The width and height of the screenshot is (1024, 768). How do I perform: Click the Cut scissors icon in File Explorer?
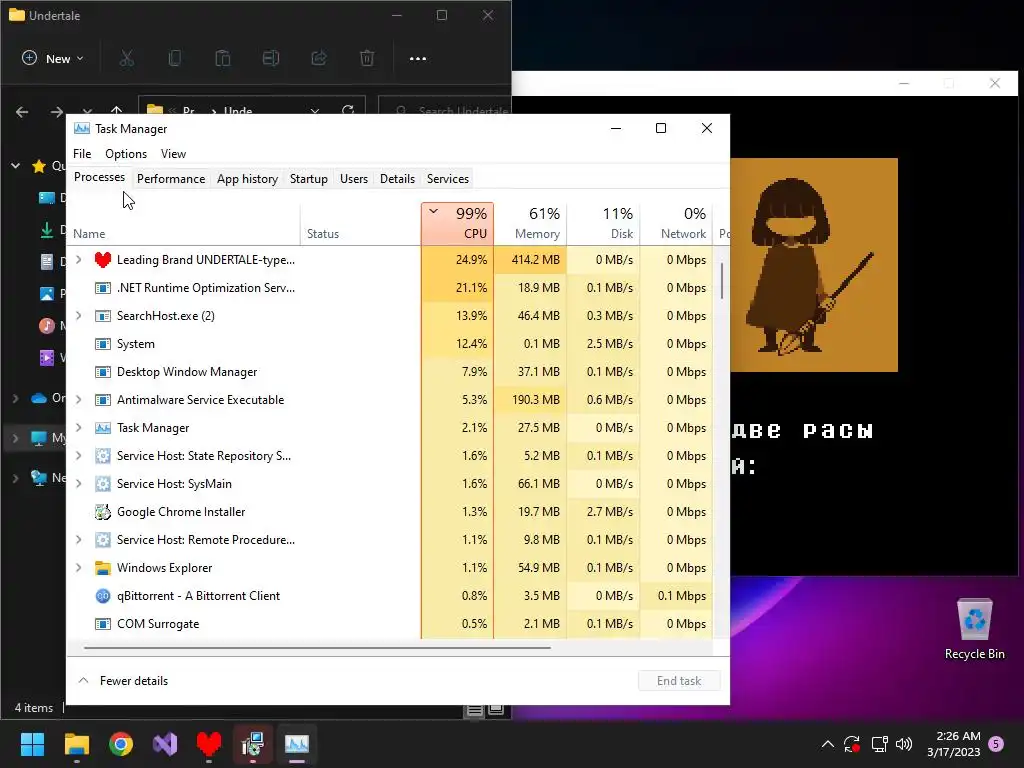127,59
